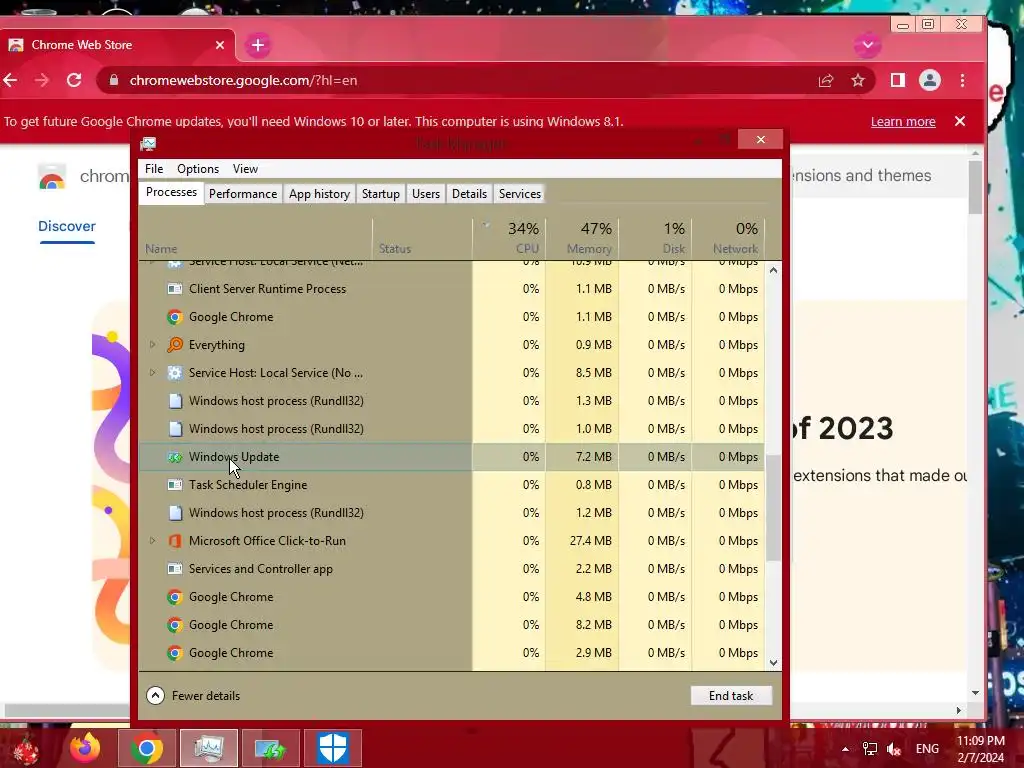Screen dimensions: 1024x768
Task: Click the End task button
Action: tap(731, 696)
